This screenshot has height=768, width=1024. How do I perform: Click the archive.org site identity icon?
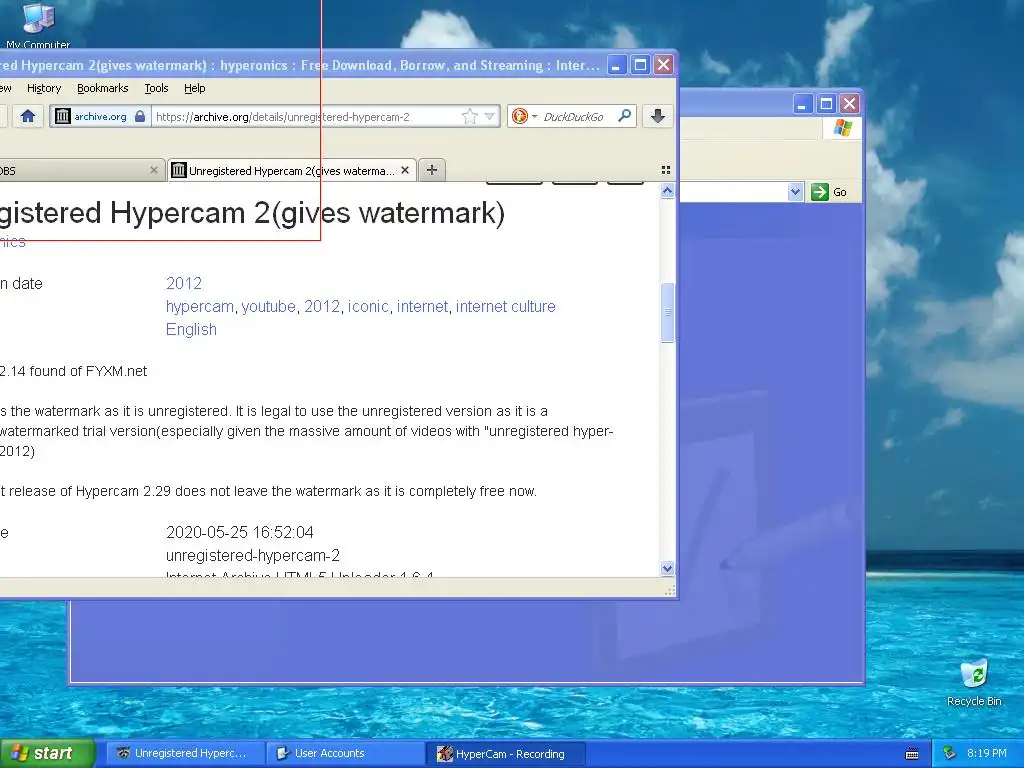coord(62,116)
